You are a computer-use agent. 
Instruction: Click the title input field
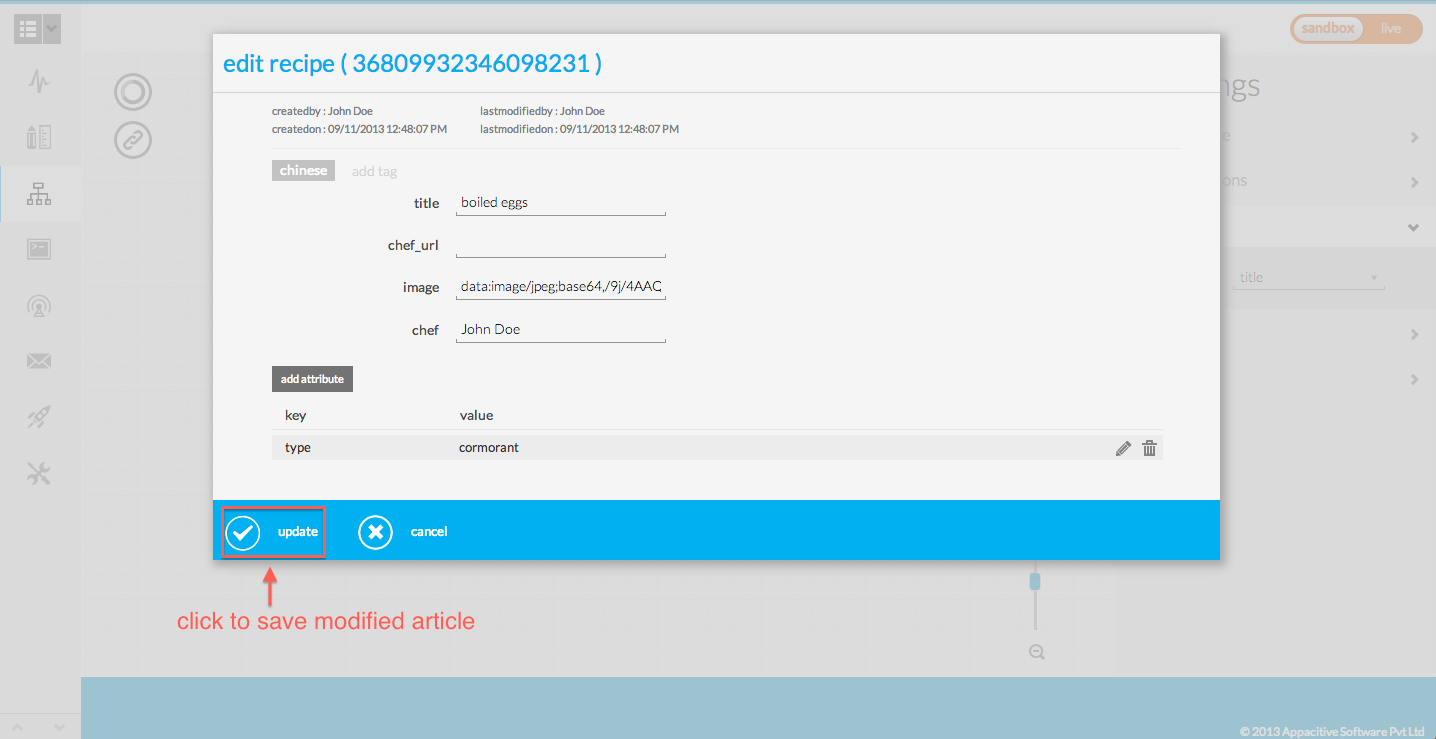[x=560, y=203]
